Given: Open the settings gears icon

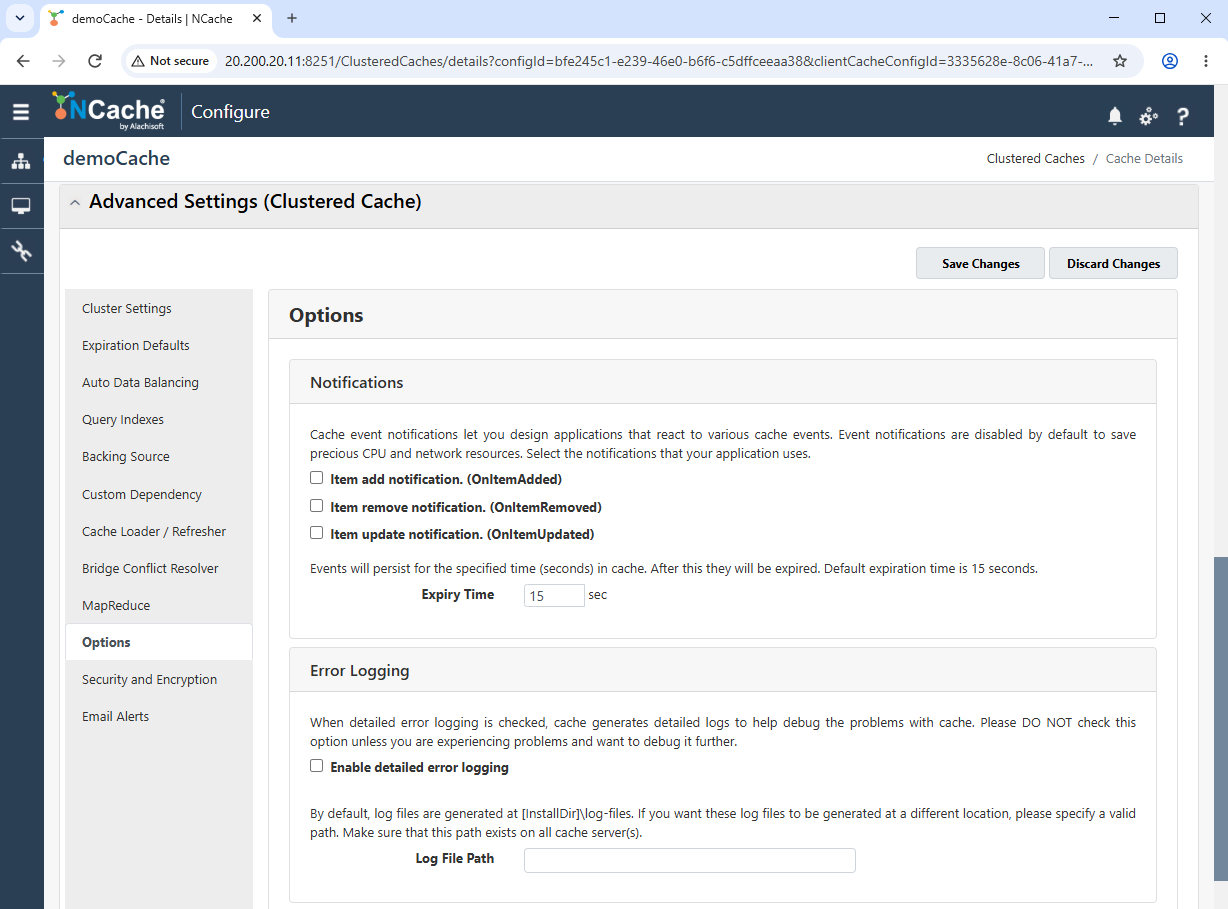Looking at the screenshot, I should [x=1149, y=117].
